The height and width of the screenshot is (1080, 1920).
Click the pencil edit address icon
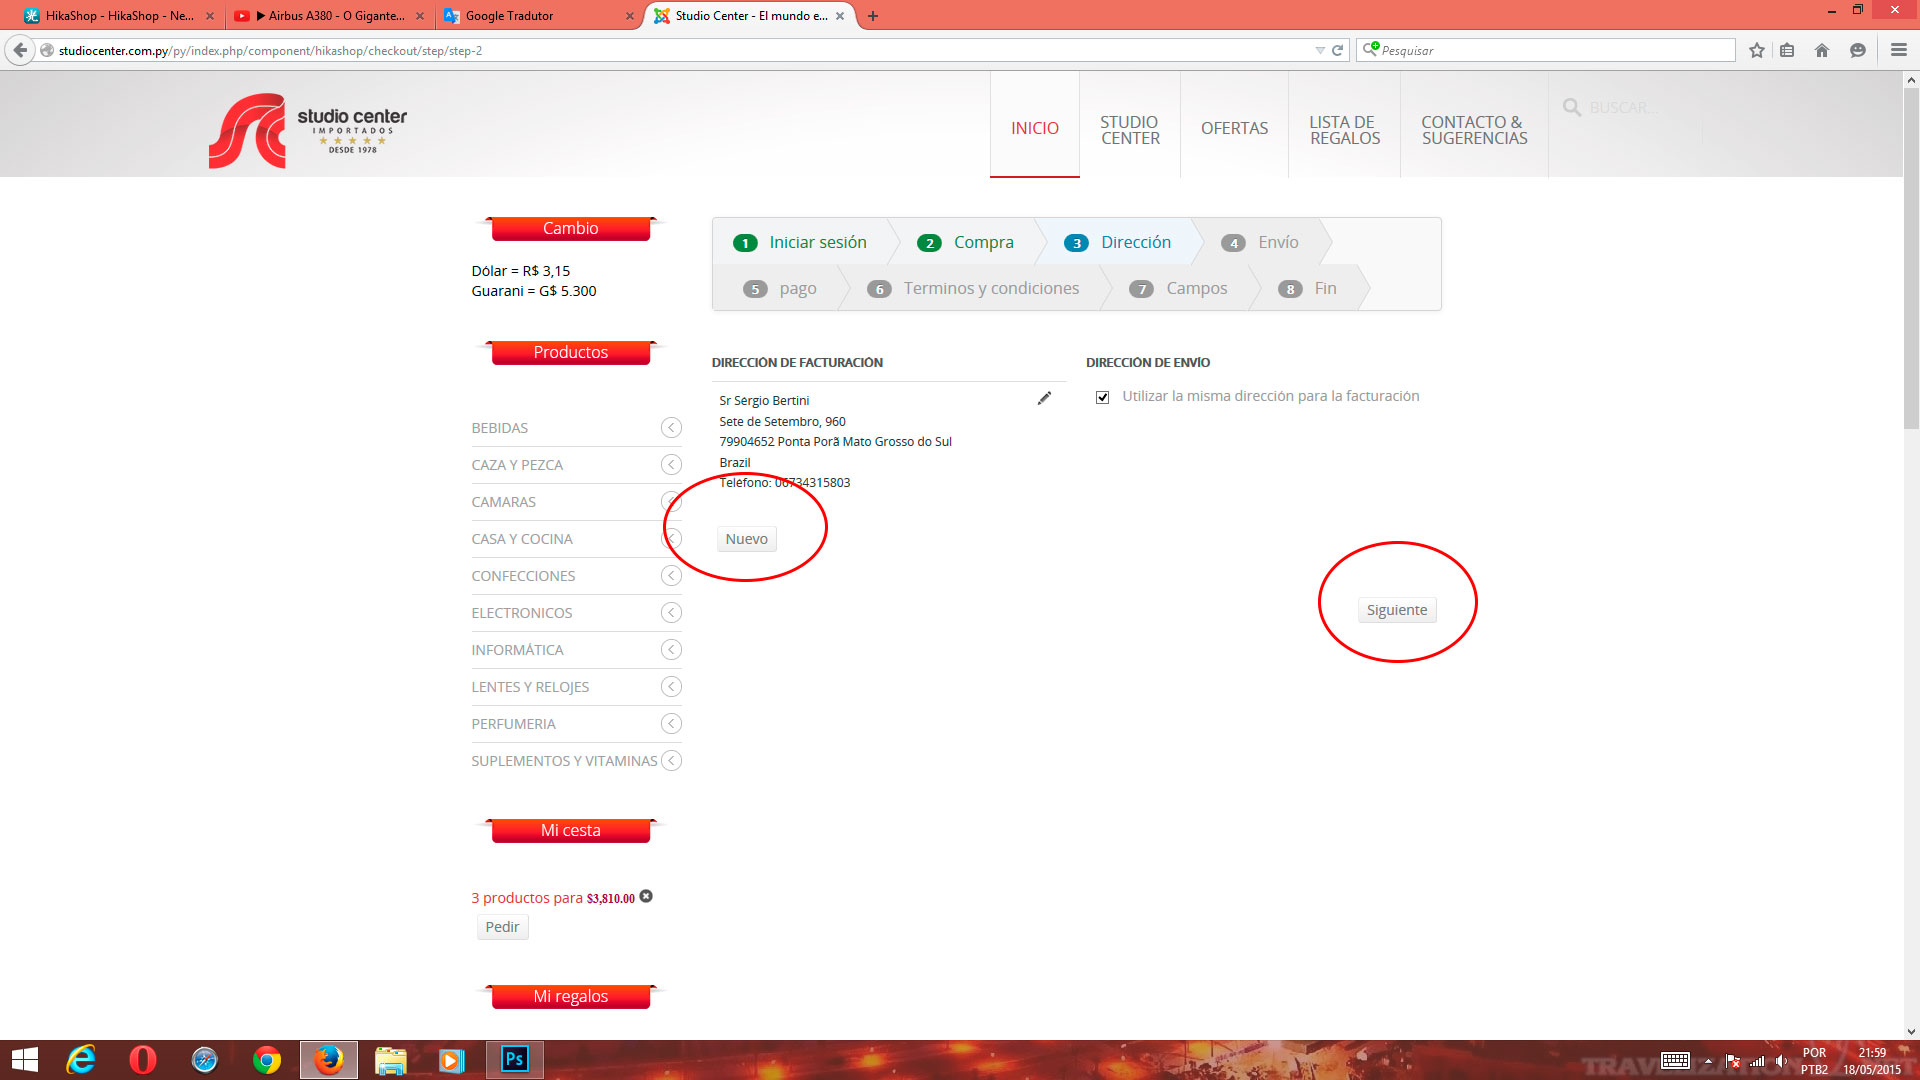point(1044,398)
